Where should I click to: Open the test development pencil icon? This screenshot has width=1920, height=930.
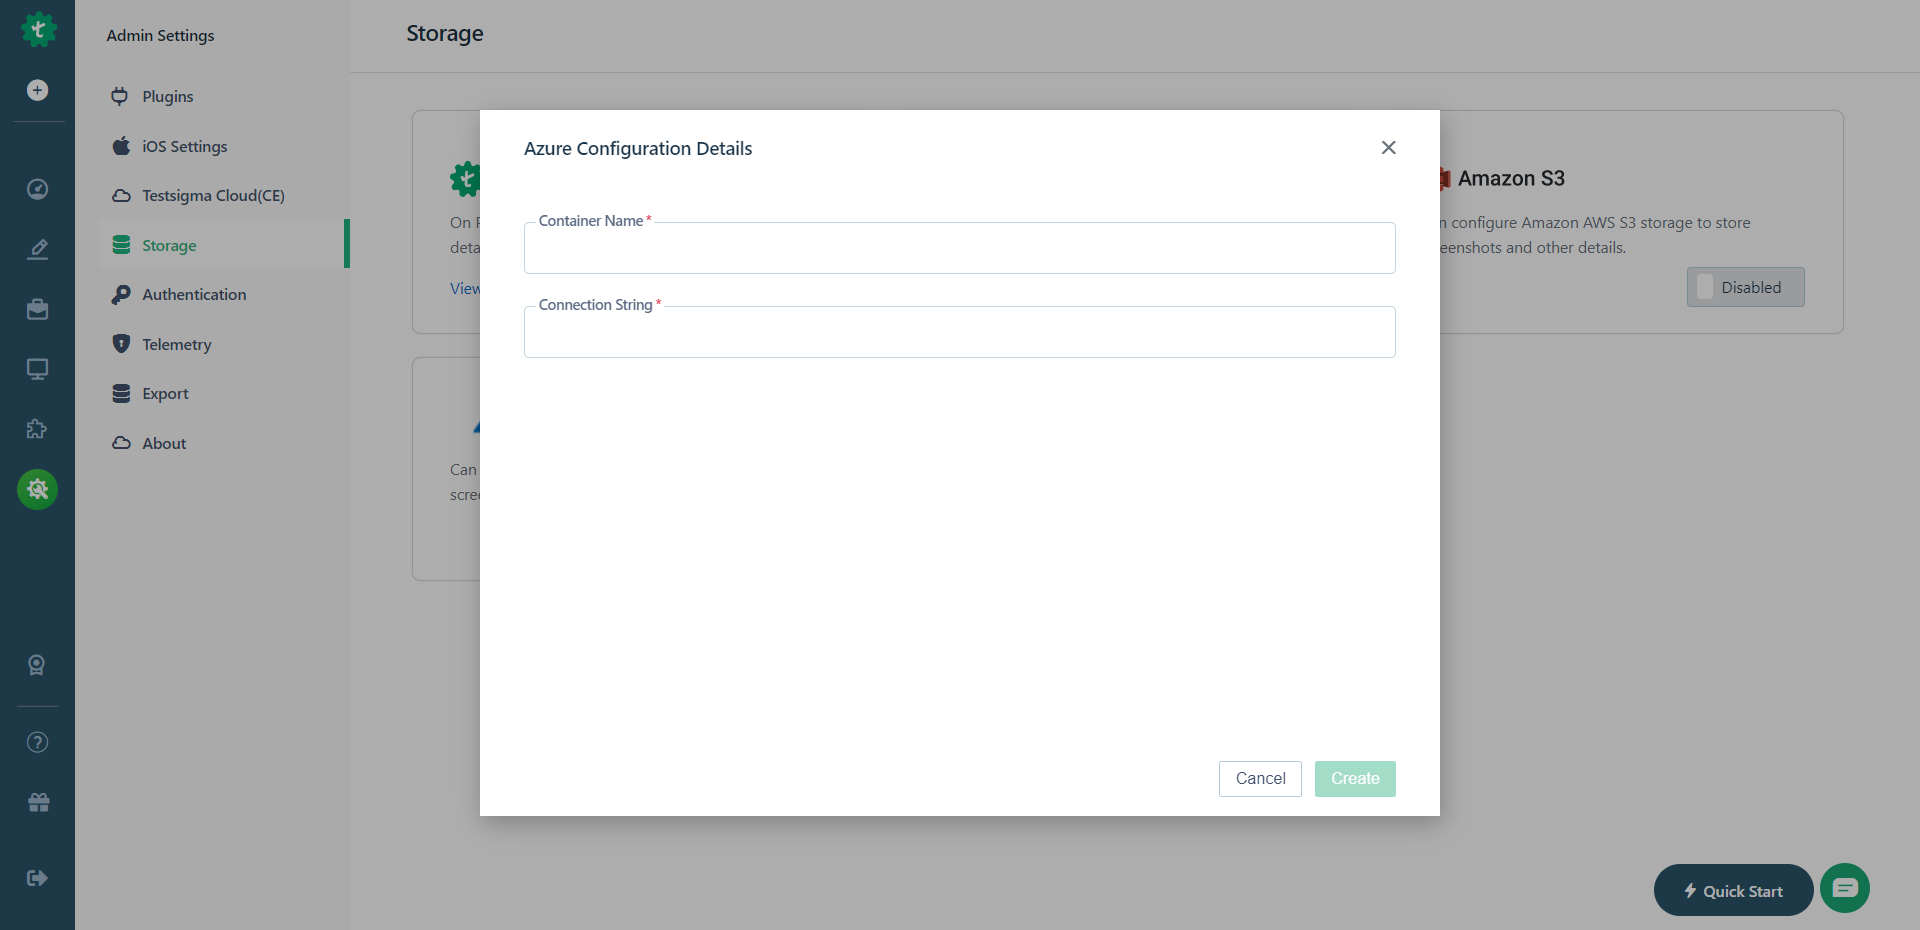pos(37,249)
